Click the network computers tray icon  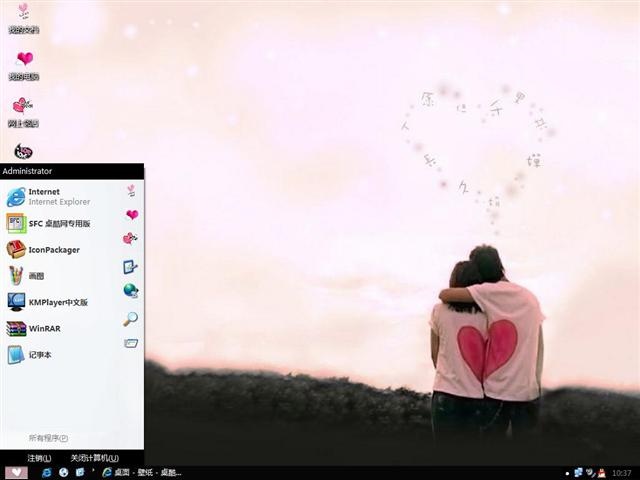(x=579, y=473)
